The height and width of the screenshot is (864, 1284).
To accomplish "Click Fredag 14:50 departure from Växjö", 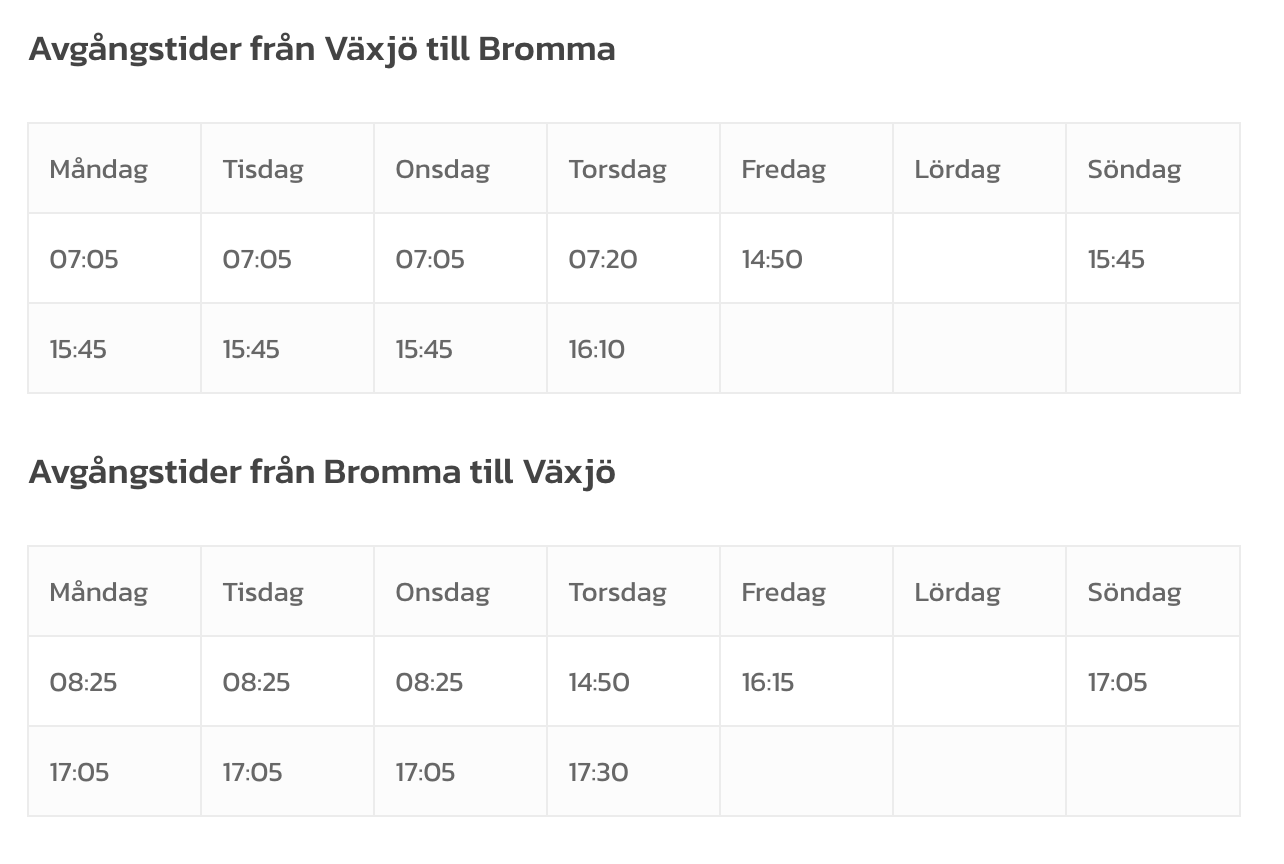I will click(772, 260).
